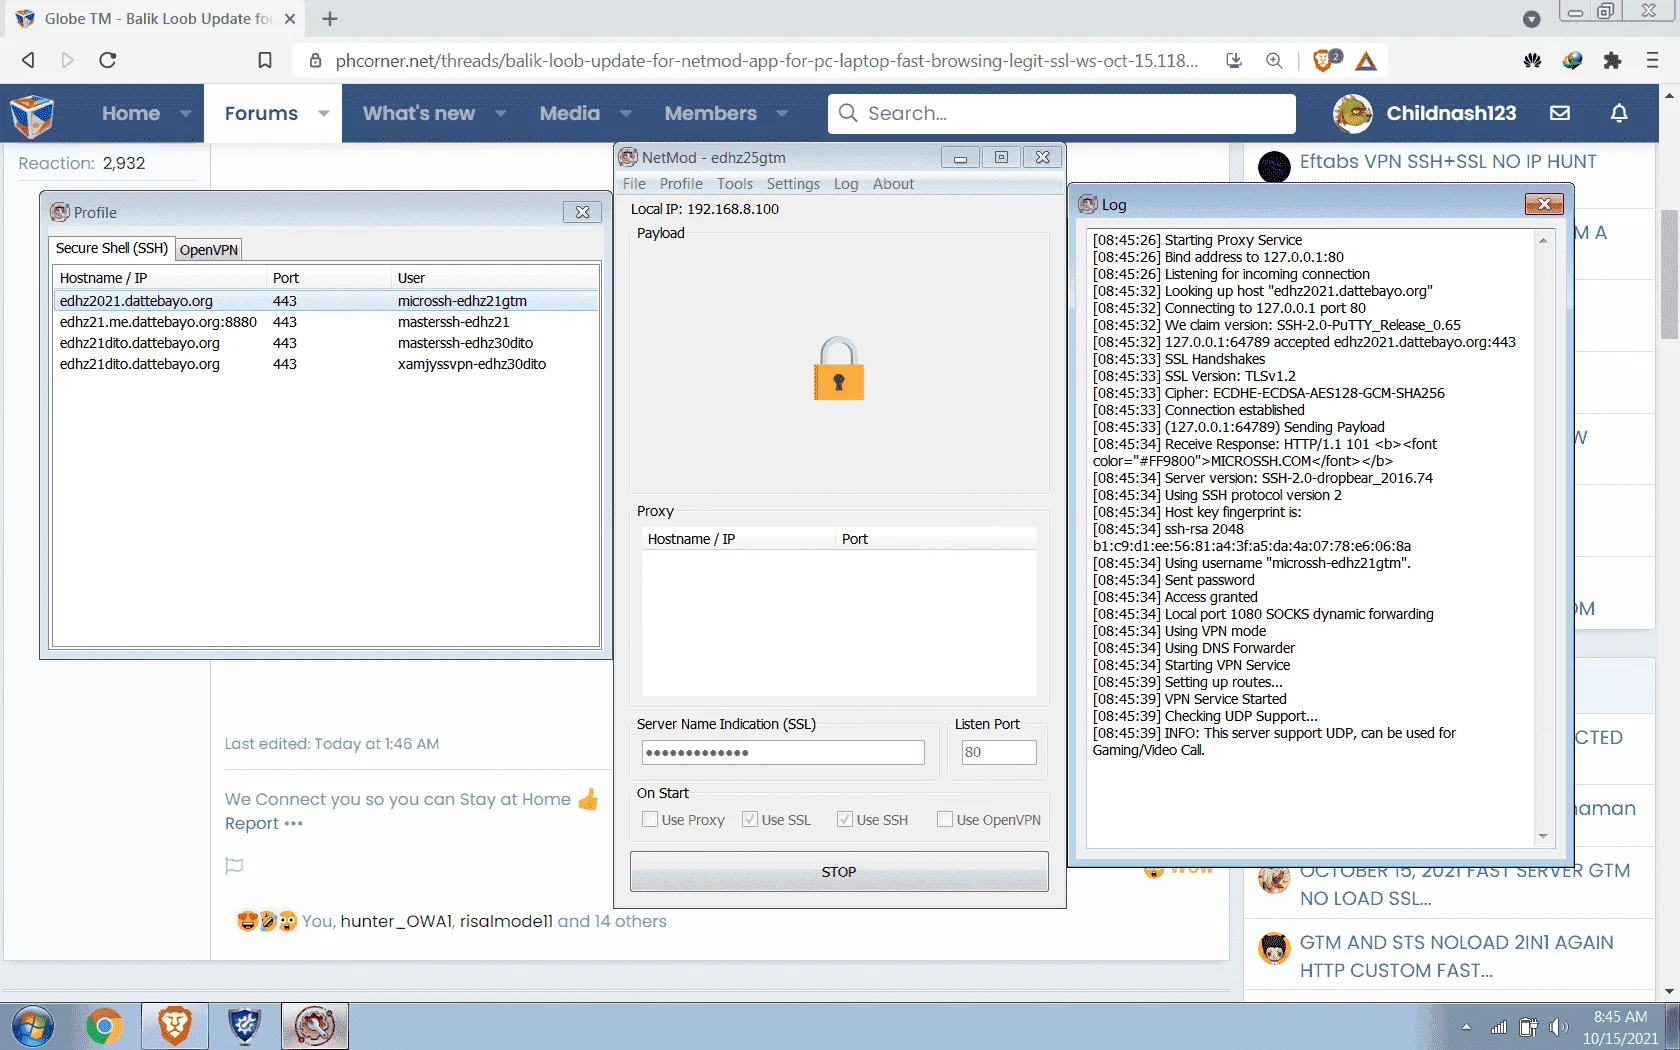Viewport: 1680px width, 1050px height.
Task: Click the reaction emojis under the post
Action: point(267,921)
